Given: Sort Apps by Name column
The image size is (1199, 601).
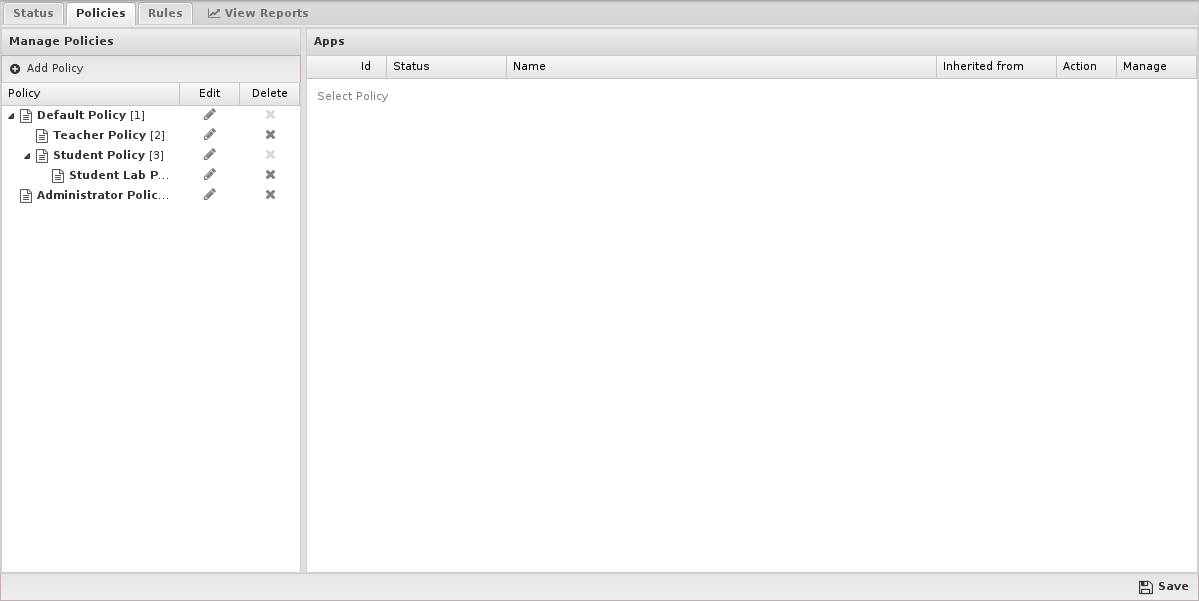Looking at the screenshot, I should pos(721,67).
